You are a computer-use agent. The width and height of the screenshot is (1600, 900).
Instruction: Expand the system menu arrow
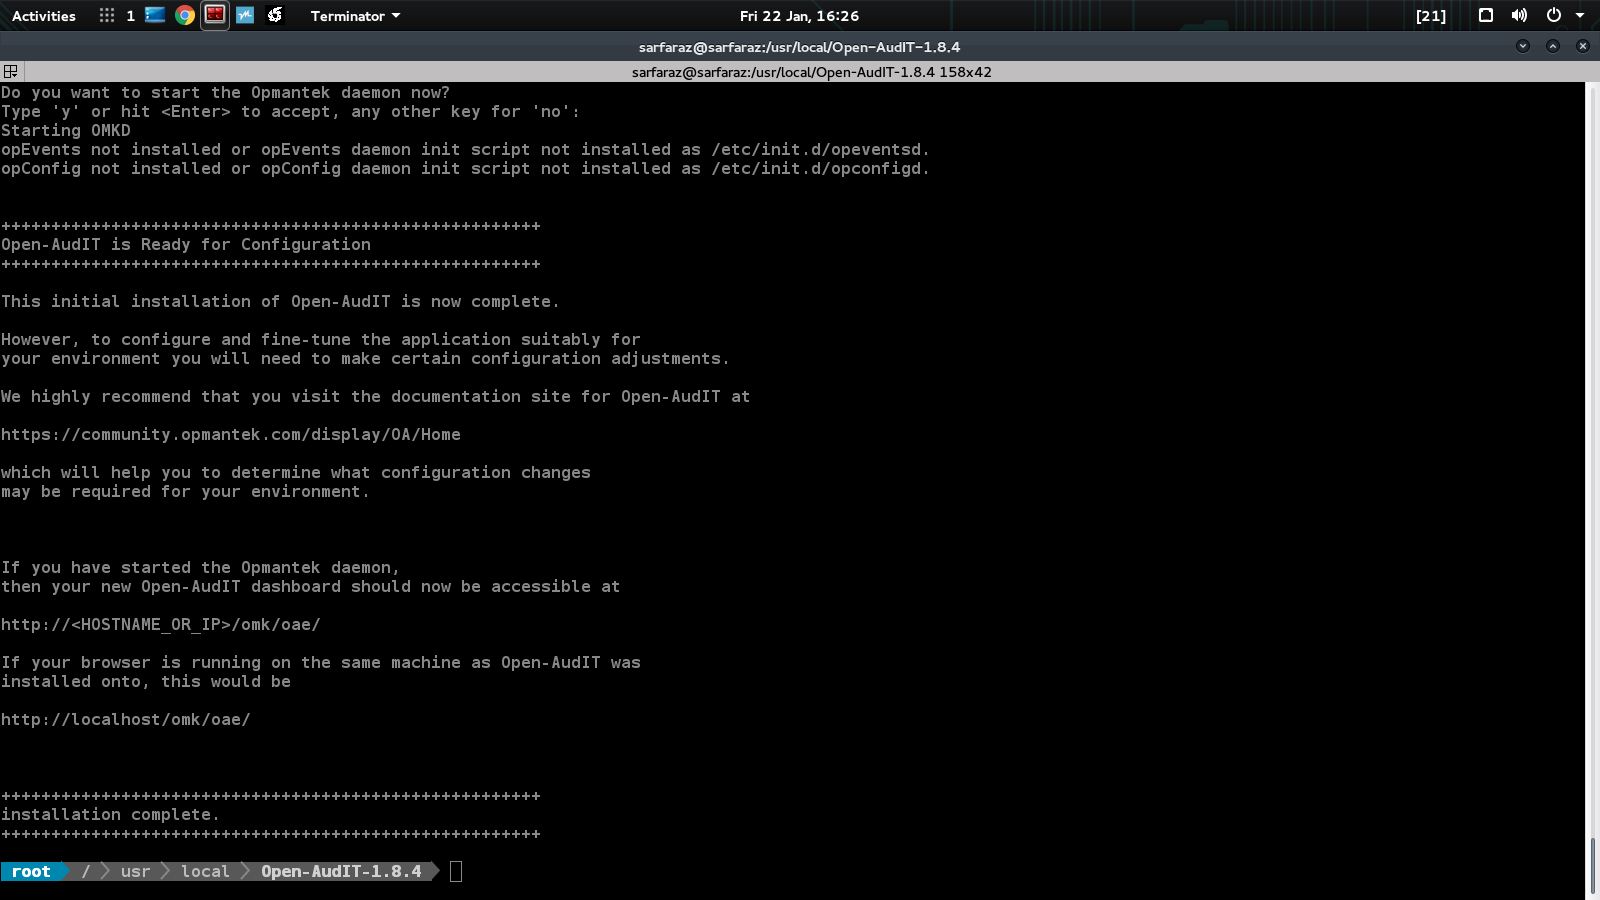(x=1580, y=16)
